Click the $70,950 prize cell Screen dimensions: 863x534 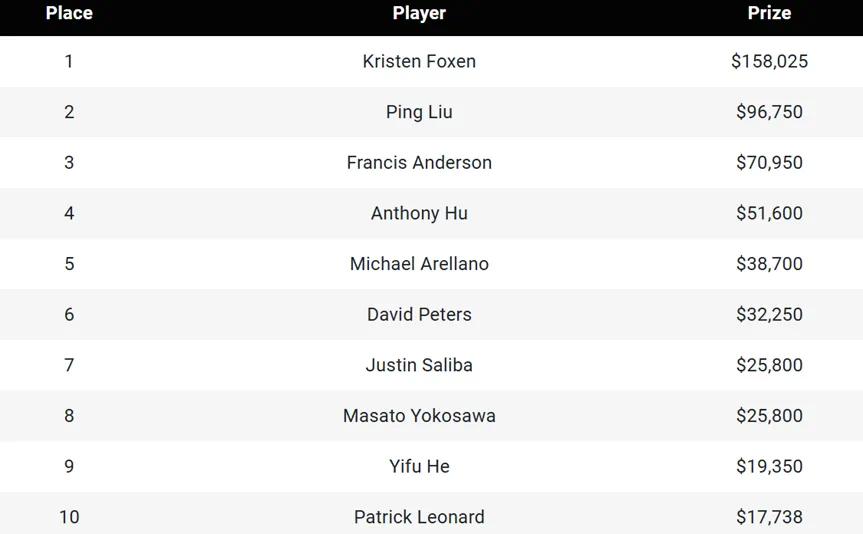tap(769, 162)
